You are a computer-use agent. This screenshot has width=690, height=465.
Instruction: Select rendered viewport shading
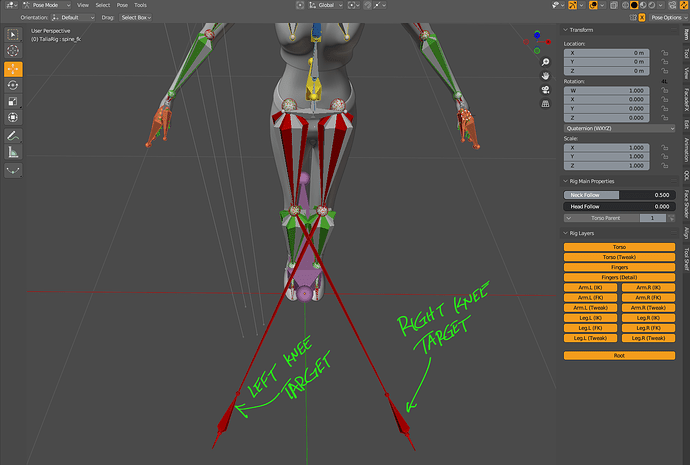[652, 5]
